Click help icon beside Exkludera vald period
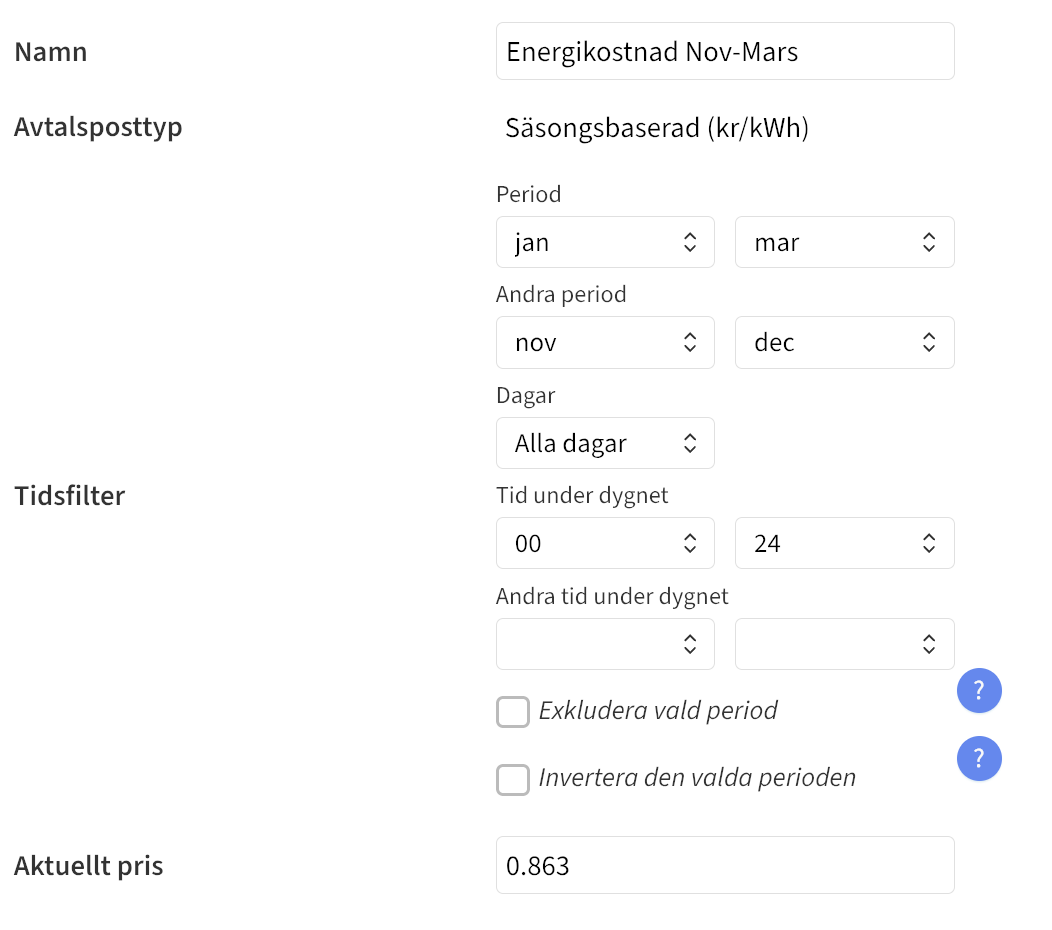Image resolution: width=1052 pixels, height=930 pixels. [979, 691]
